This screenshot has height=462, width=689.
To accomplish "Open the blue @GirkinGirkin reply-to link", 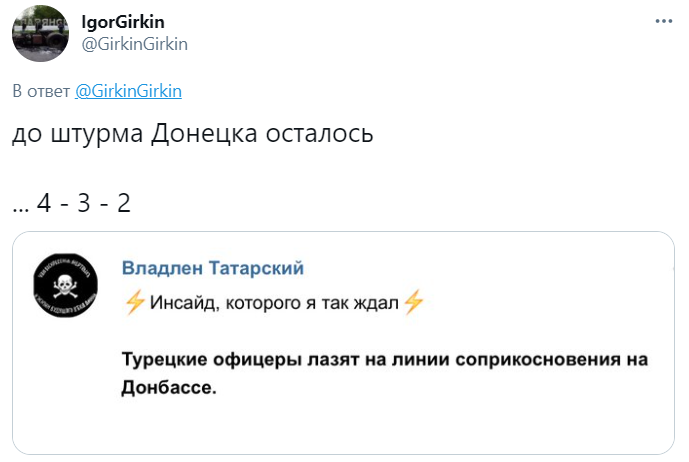I will pyautogui.click(x=128, y=90).
